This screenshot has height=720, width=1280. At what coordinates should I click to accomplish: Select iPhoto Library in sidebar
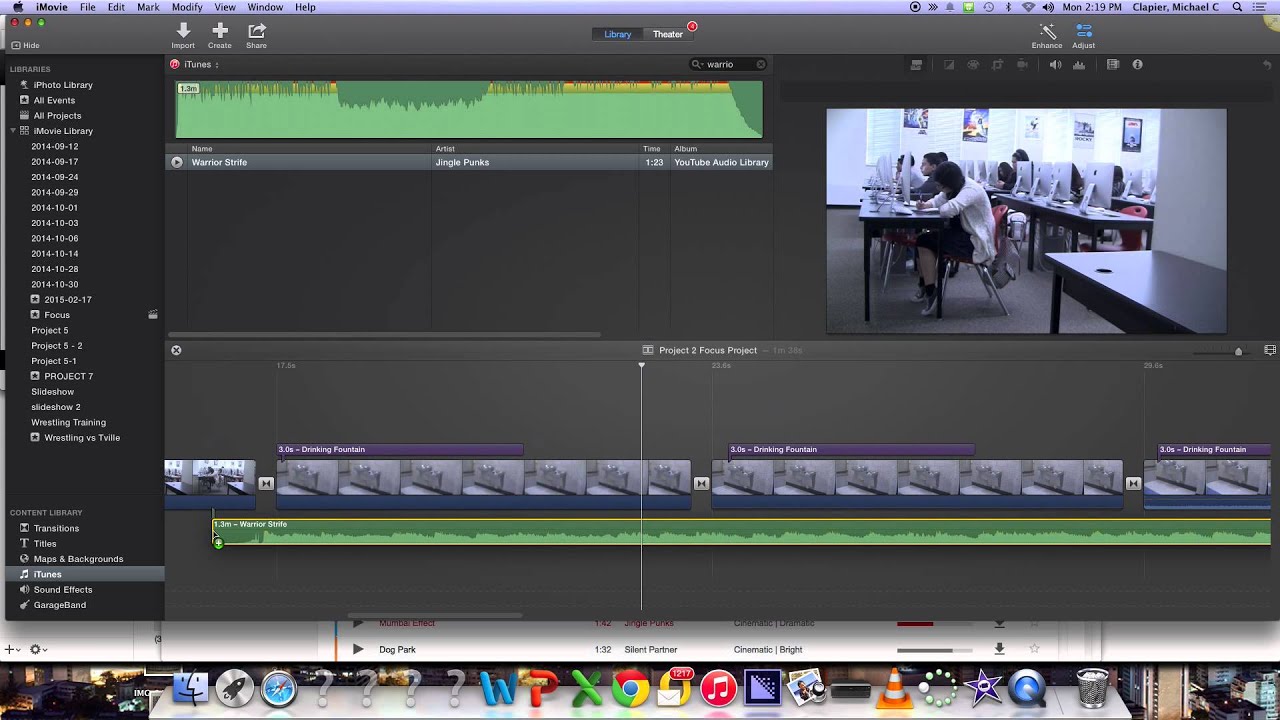(63, 85)
